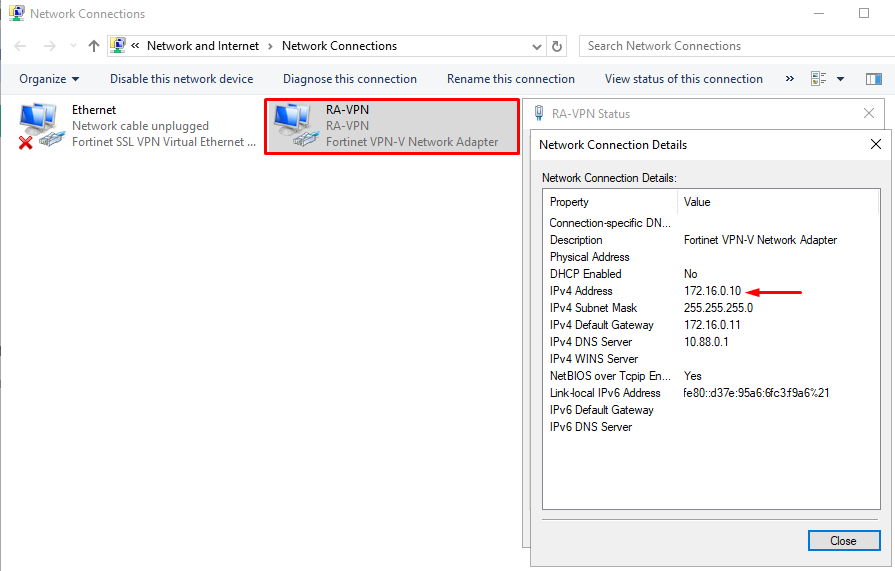Select the Link-local IPv6 Address row
Image resolution: width=895 pixels, height=571 pixels.
click(x=711, y=393)
